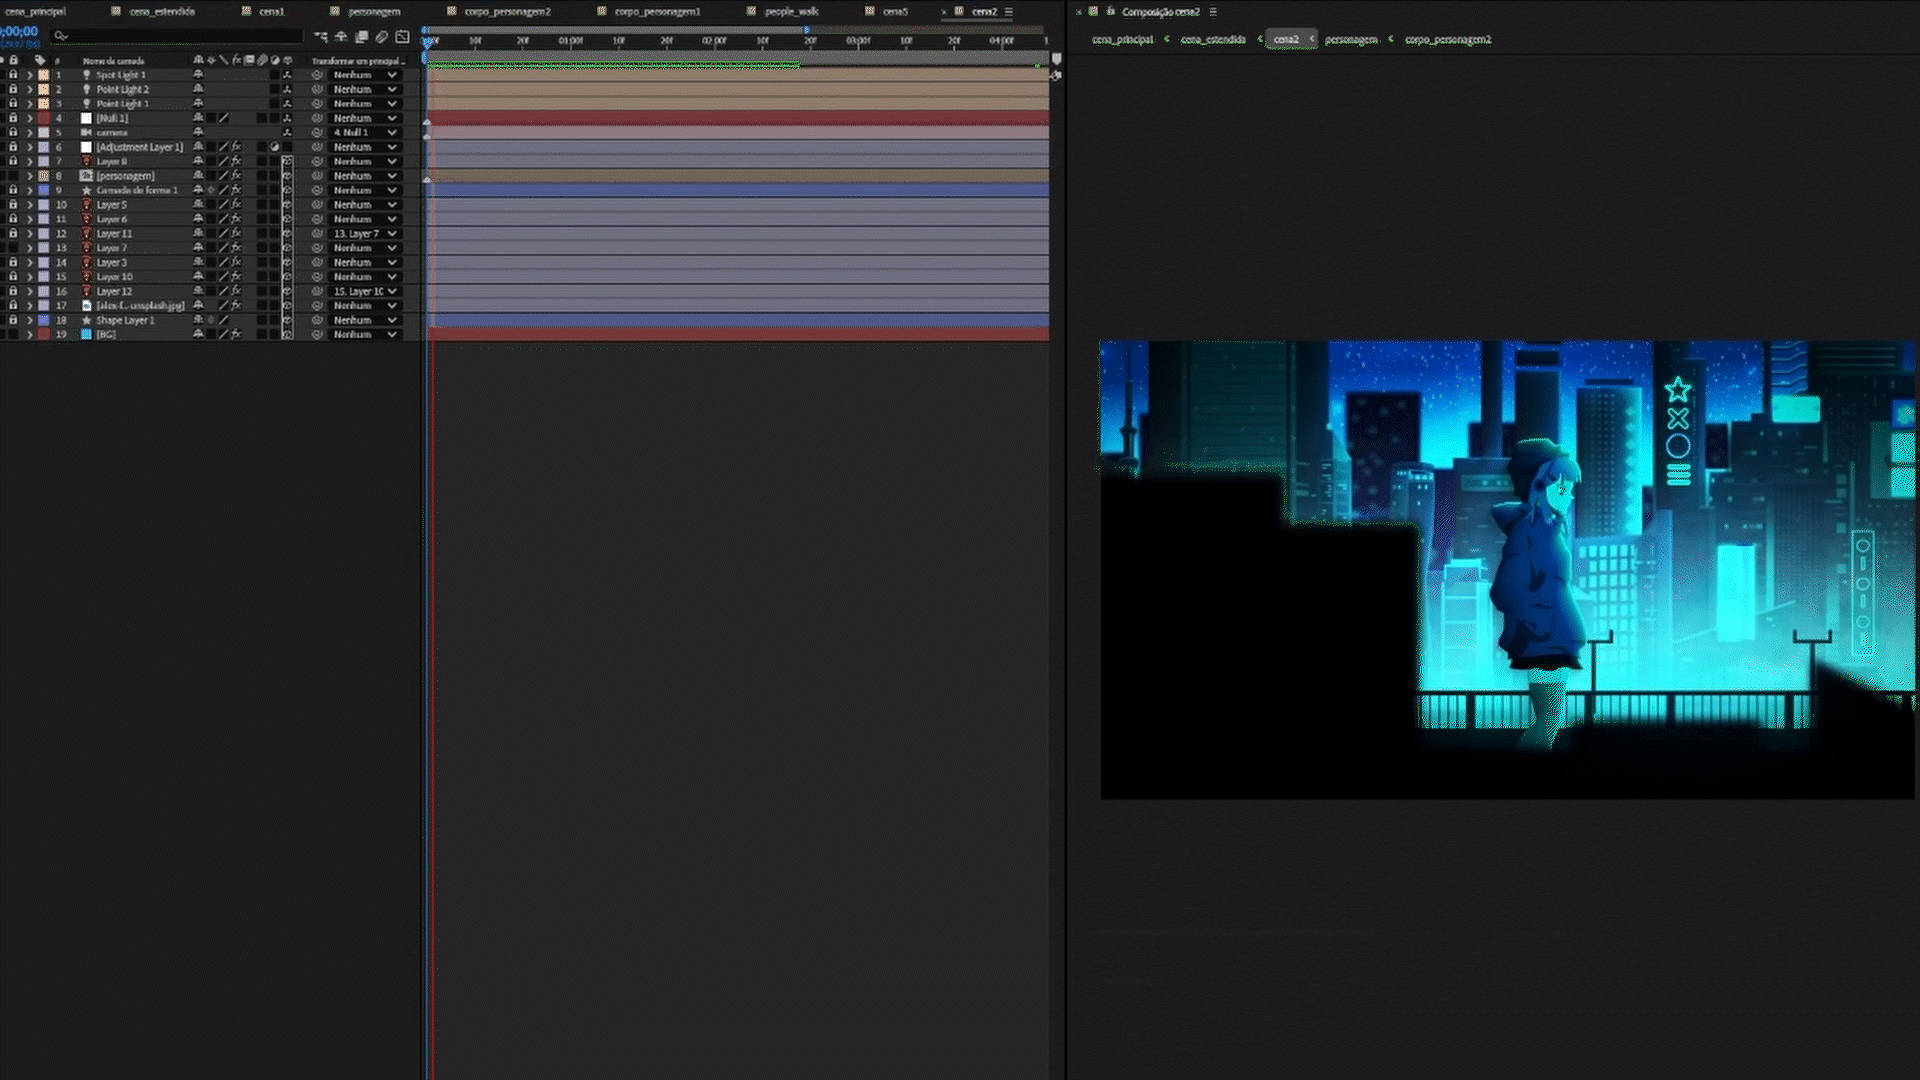Open the cena2 timeline panel menu
Screen dimensions: 1920x1080
pyautogui.click(x=1008, y=12)
